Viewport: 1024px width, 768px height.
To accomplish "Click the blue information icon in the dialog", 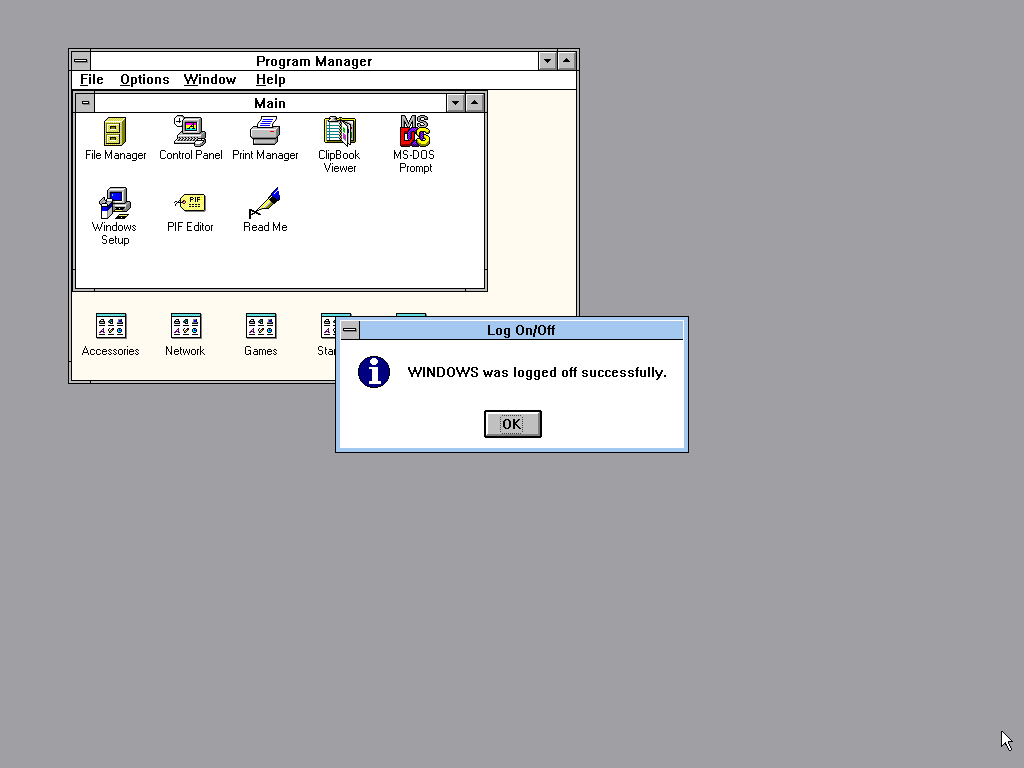I will (x=374, y=372).
